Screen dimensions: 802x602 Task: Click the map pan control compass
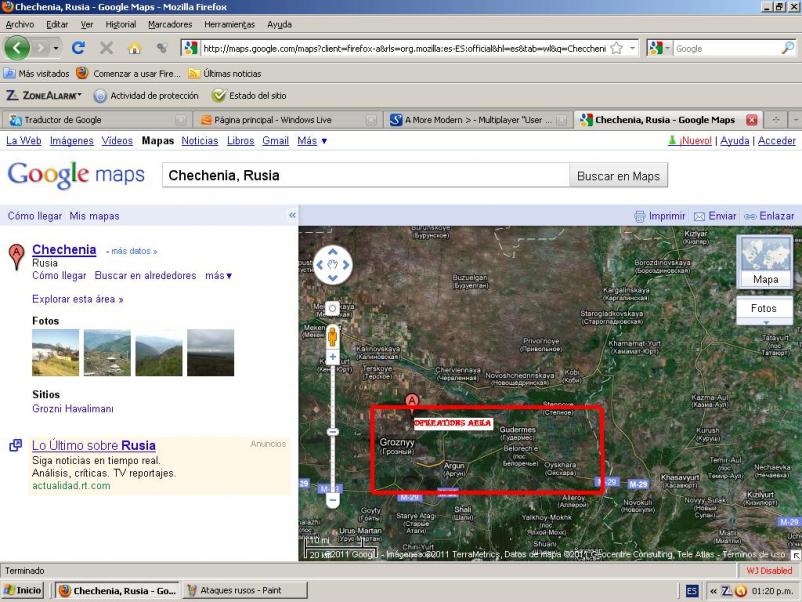(x=332, y=266)
